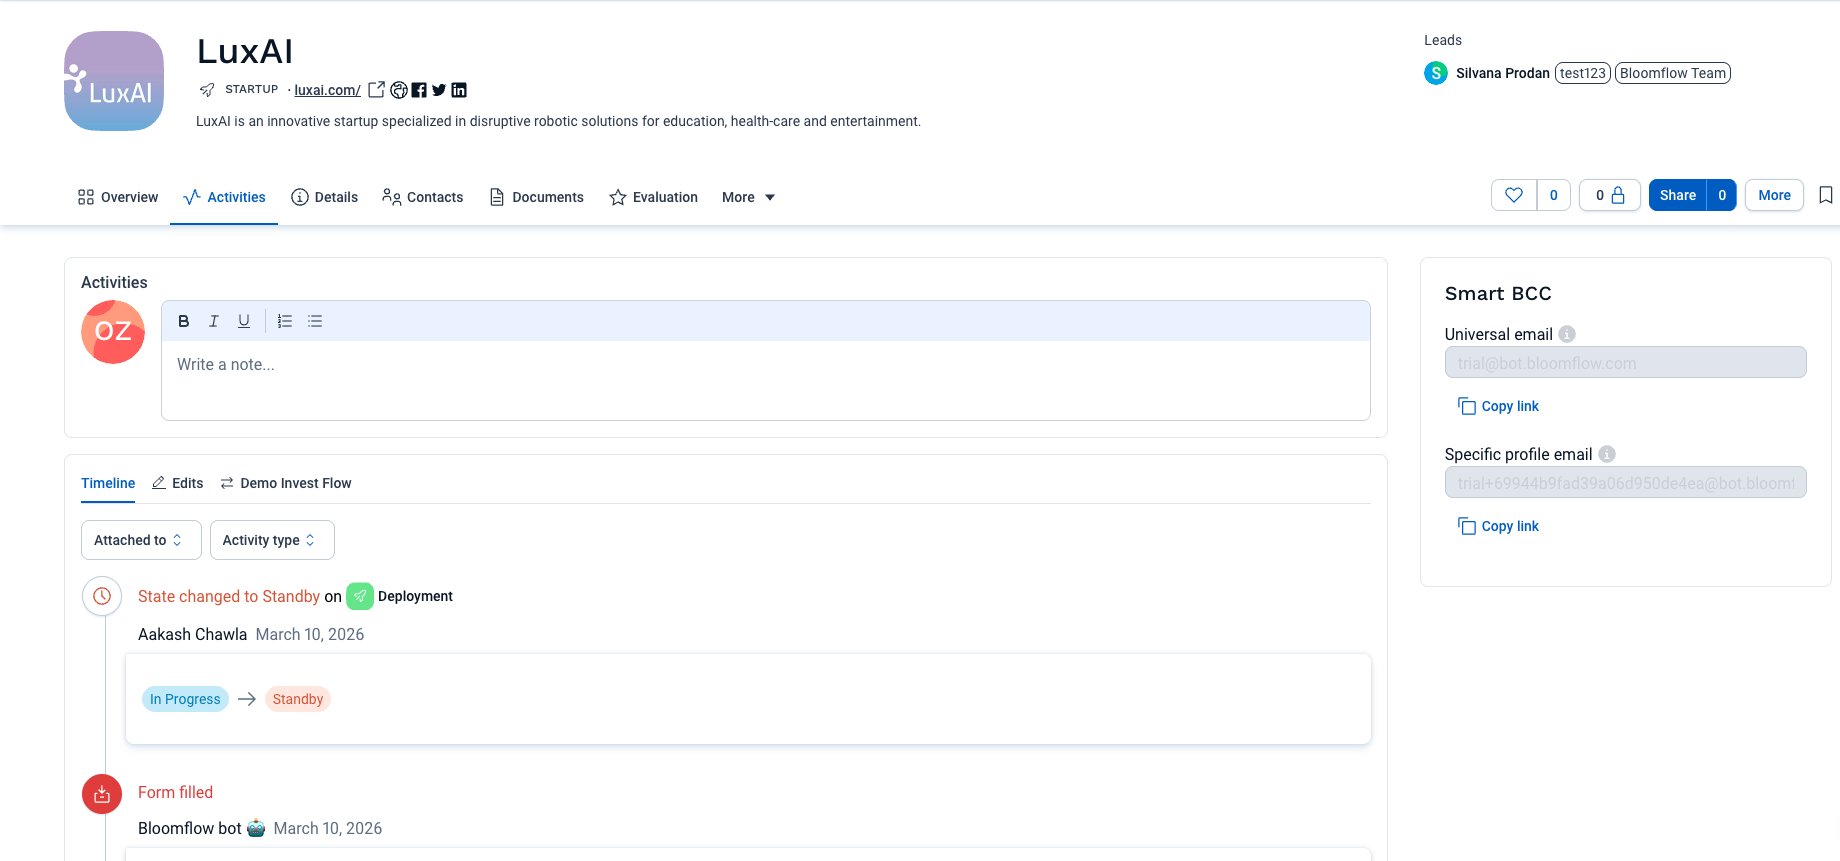Open the LinkedIn profile icon
Screen dimensions: 1840x861
(459, 90)
